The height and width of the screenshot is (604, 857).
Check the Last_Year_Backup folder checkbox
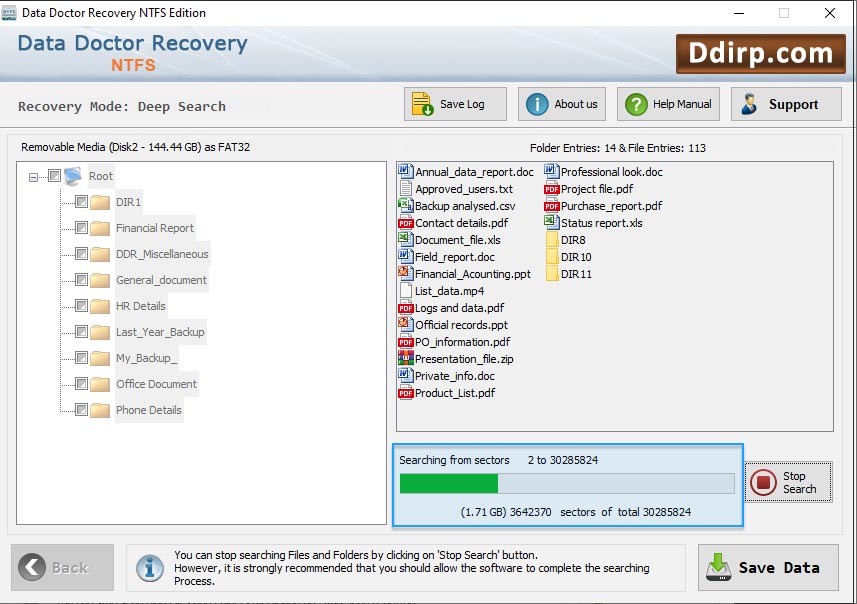[x=81, y=332]
